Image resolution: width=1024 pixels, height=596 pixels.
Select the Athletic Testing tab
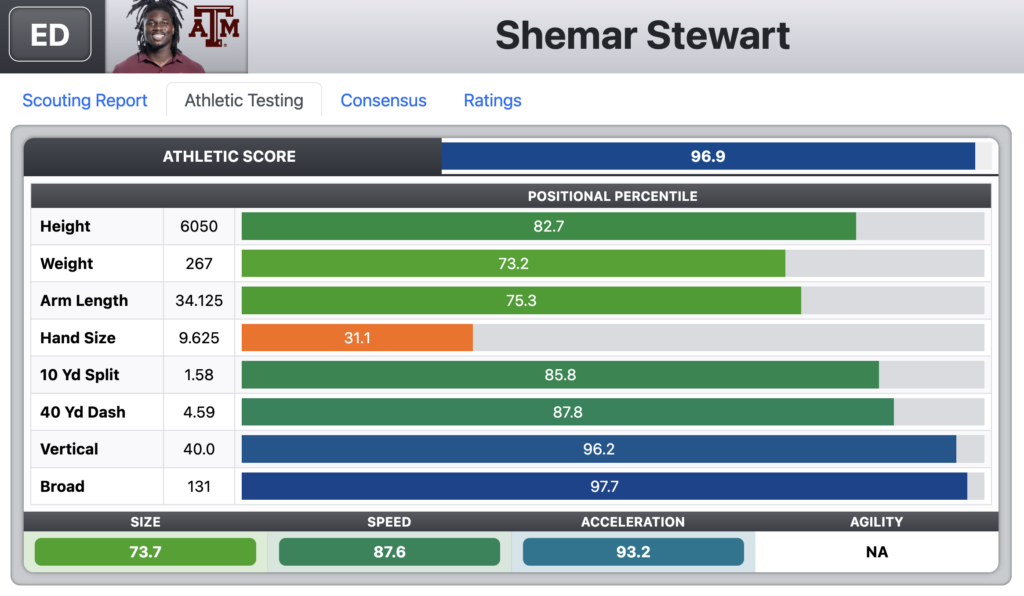244,101
